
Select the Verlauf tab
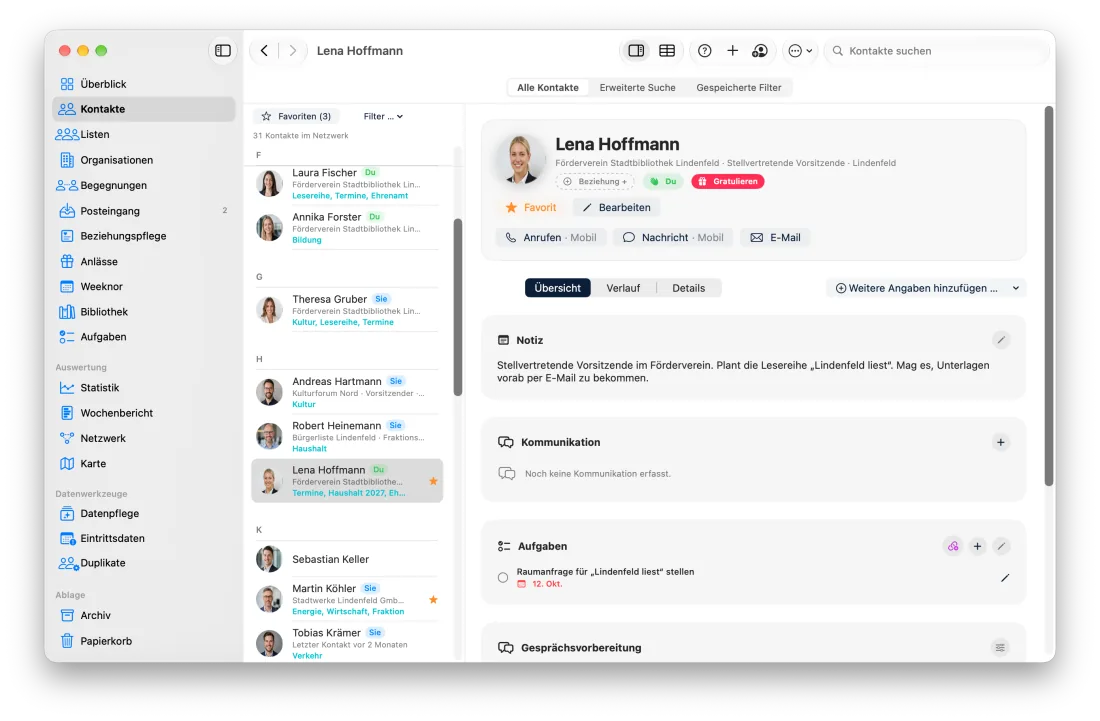click(x=623, y=288)
